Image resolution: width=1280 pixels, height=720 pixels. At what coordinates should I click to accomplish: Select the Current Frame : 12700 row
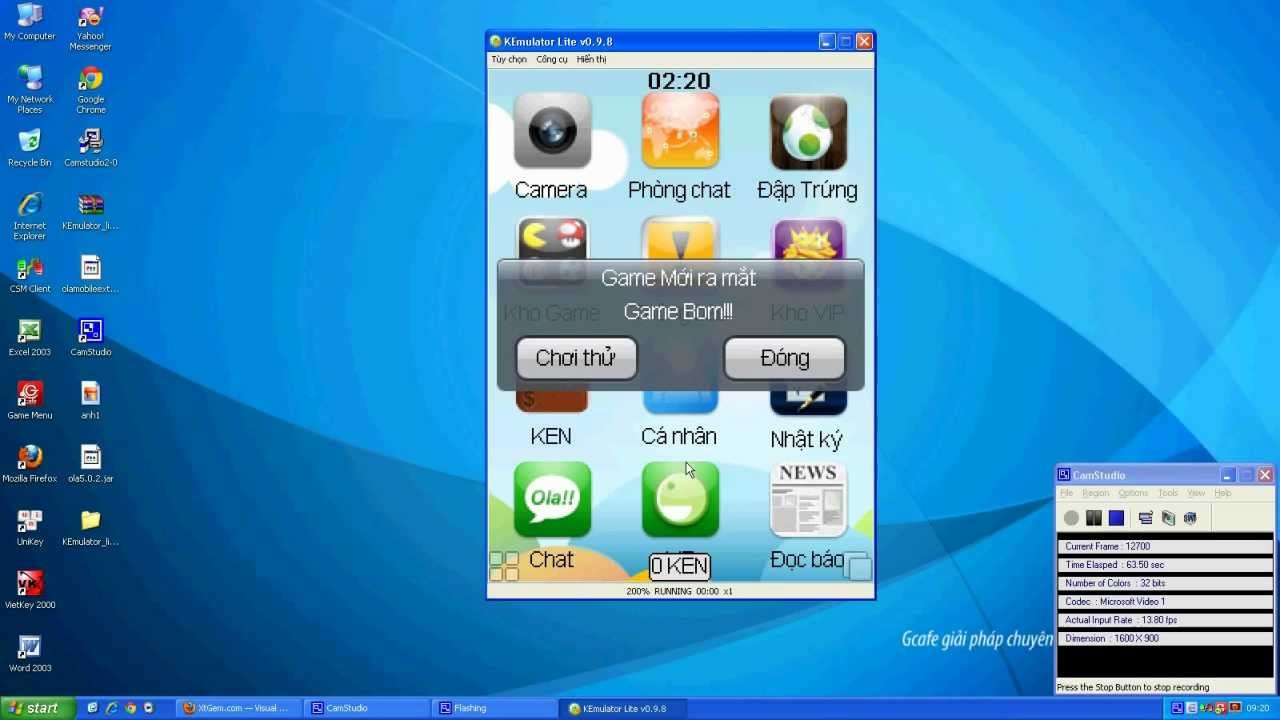point(1165,547)
